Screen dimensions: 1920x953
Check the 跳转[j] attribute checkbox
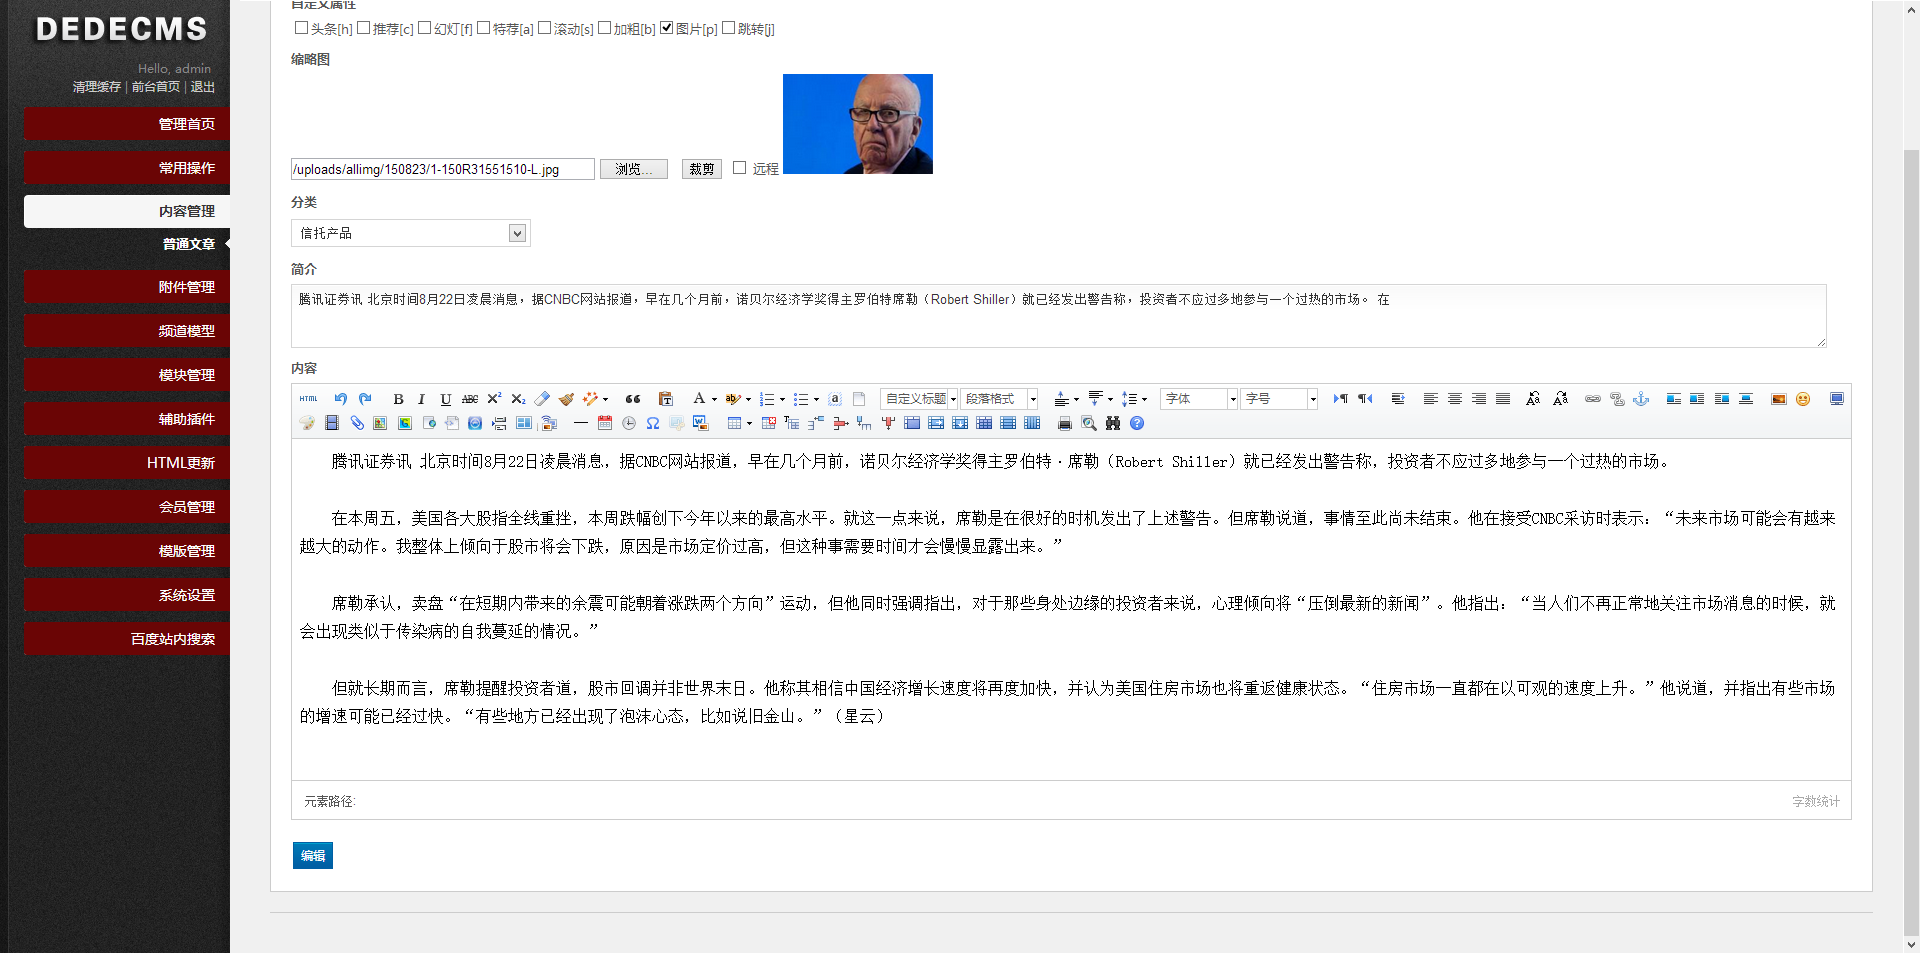click(729, 28)
